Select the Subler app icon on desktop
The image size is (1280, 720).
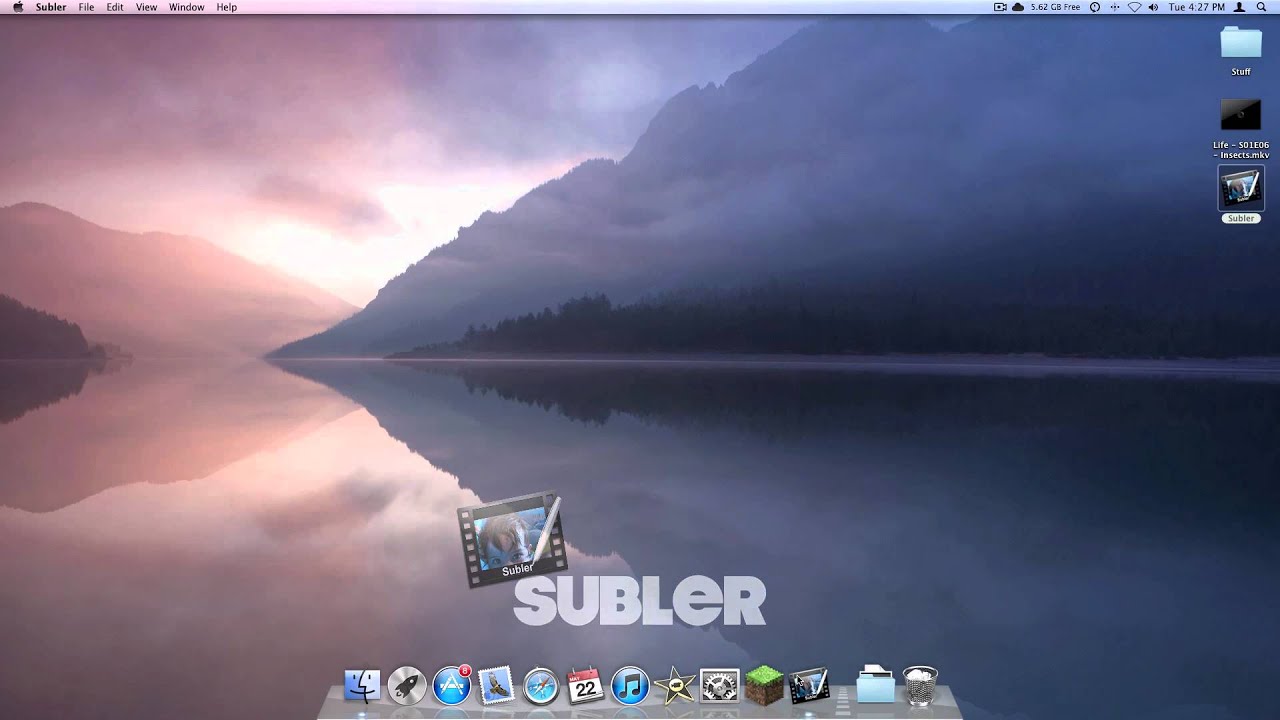[x=1241, y=194]
